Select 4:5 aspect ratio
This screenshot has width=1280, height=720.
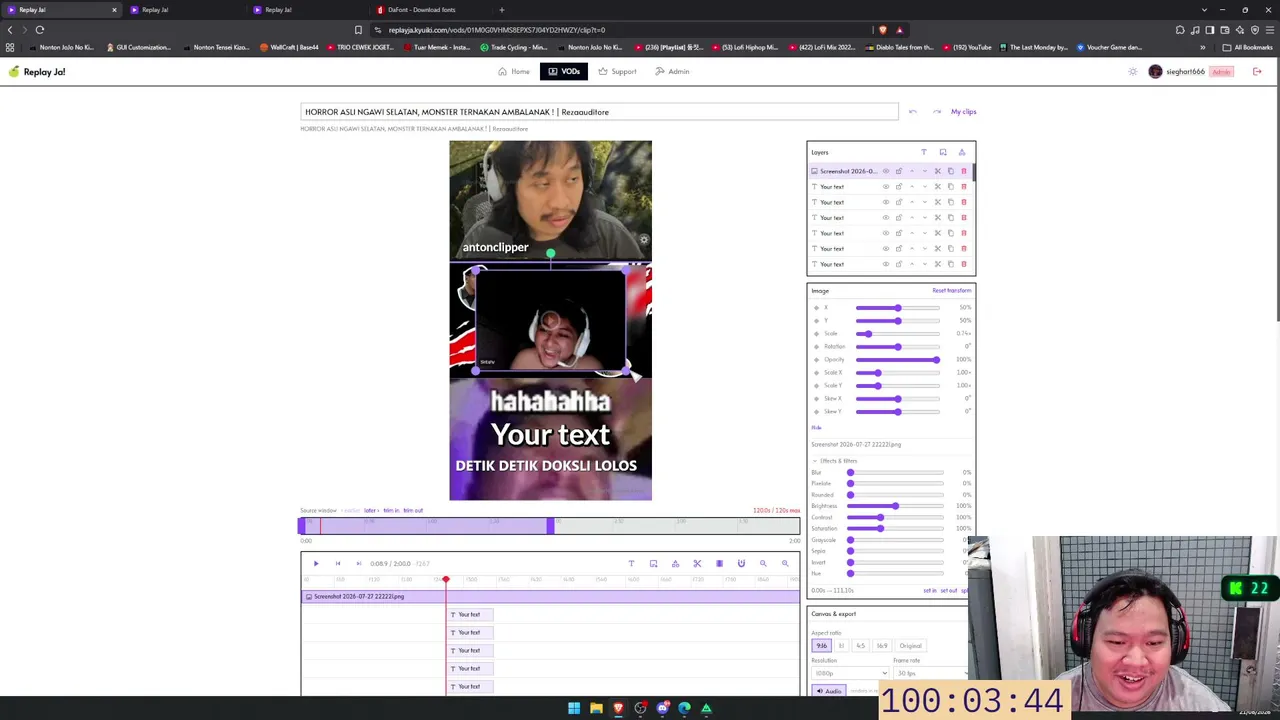860,646
